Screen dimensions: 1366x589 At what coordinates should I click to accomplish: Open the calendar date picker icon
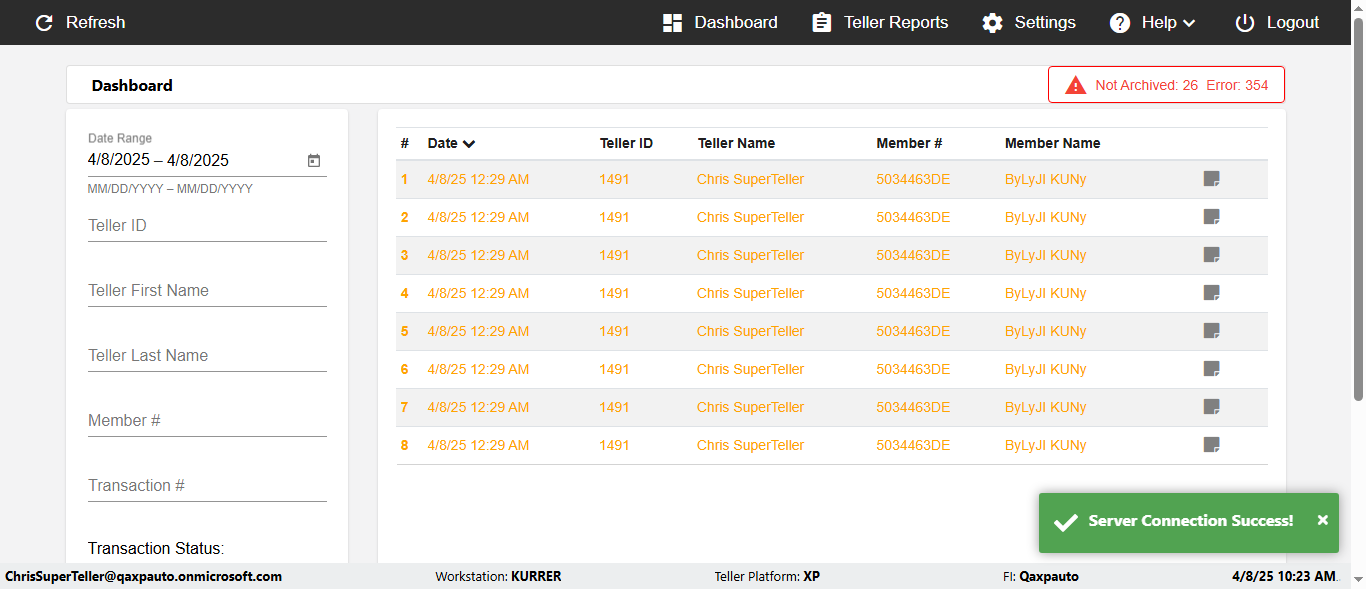[313, 160]
